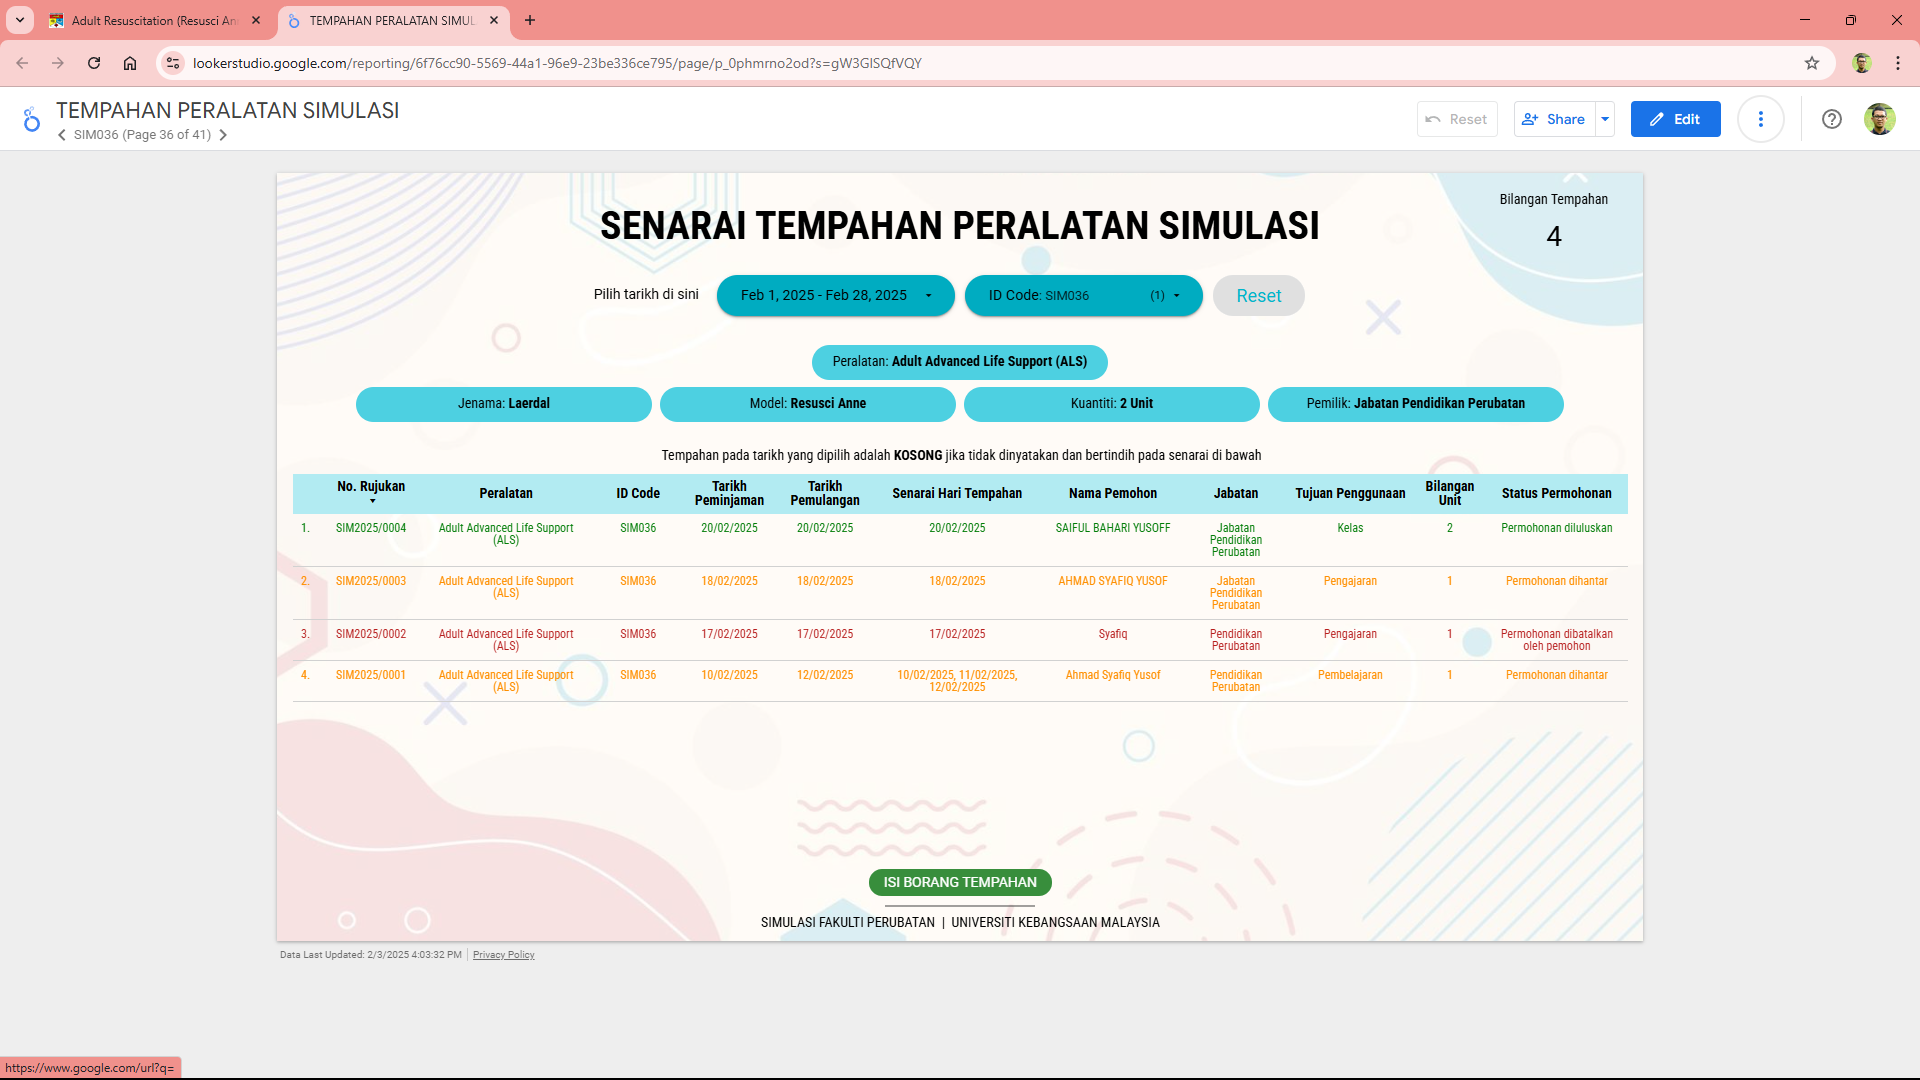Open Google account avatar in report header
The height and width of the screenshot is (1080, 1920).
(x=1879, y=119)
